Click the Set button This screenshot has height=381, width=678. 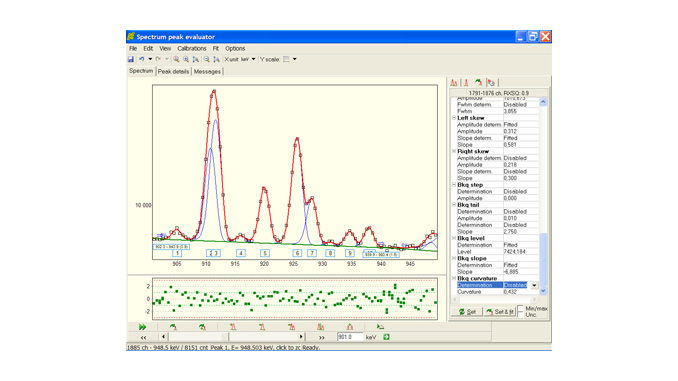(x=467, y=311)
